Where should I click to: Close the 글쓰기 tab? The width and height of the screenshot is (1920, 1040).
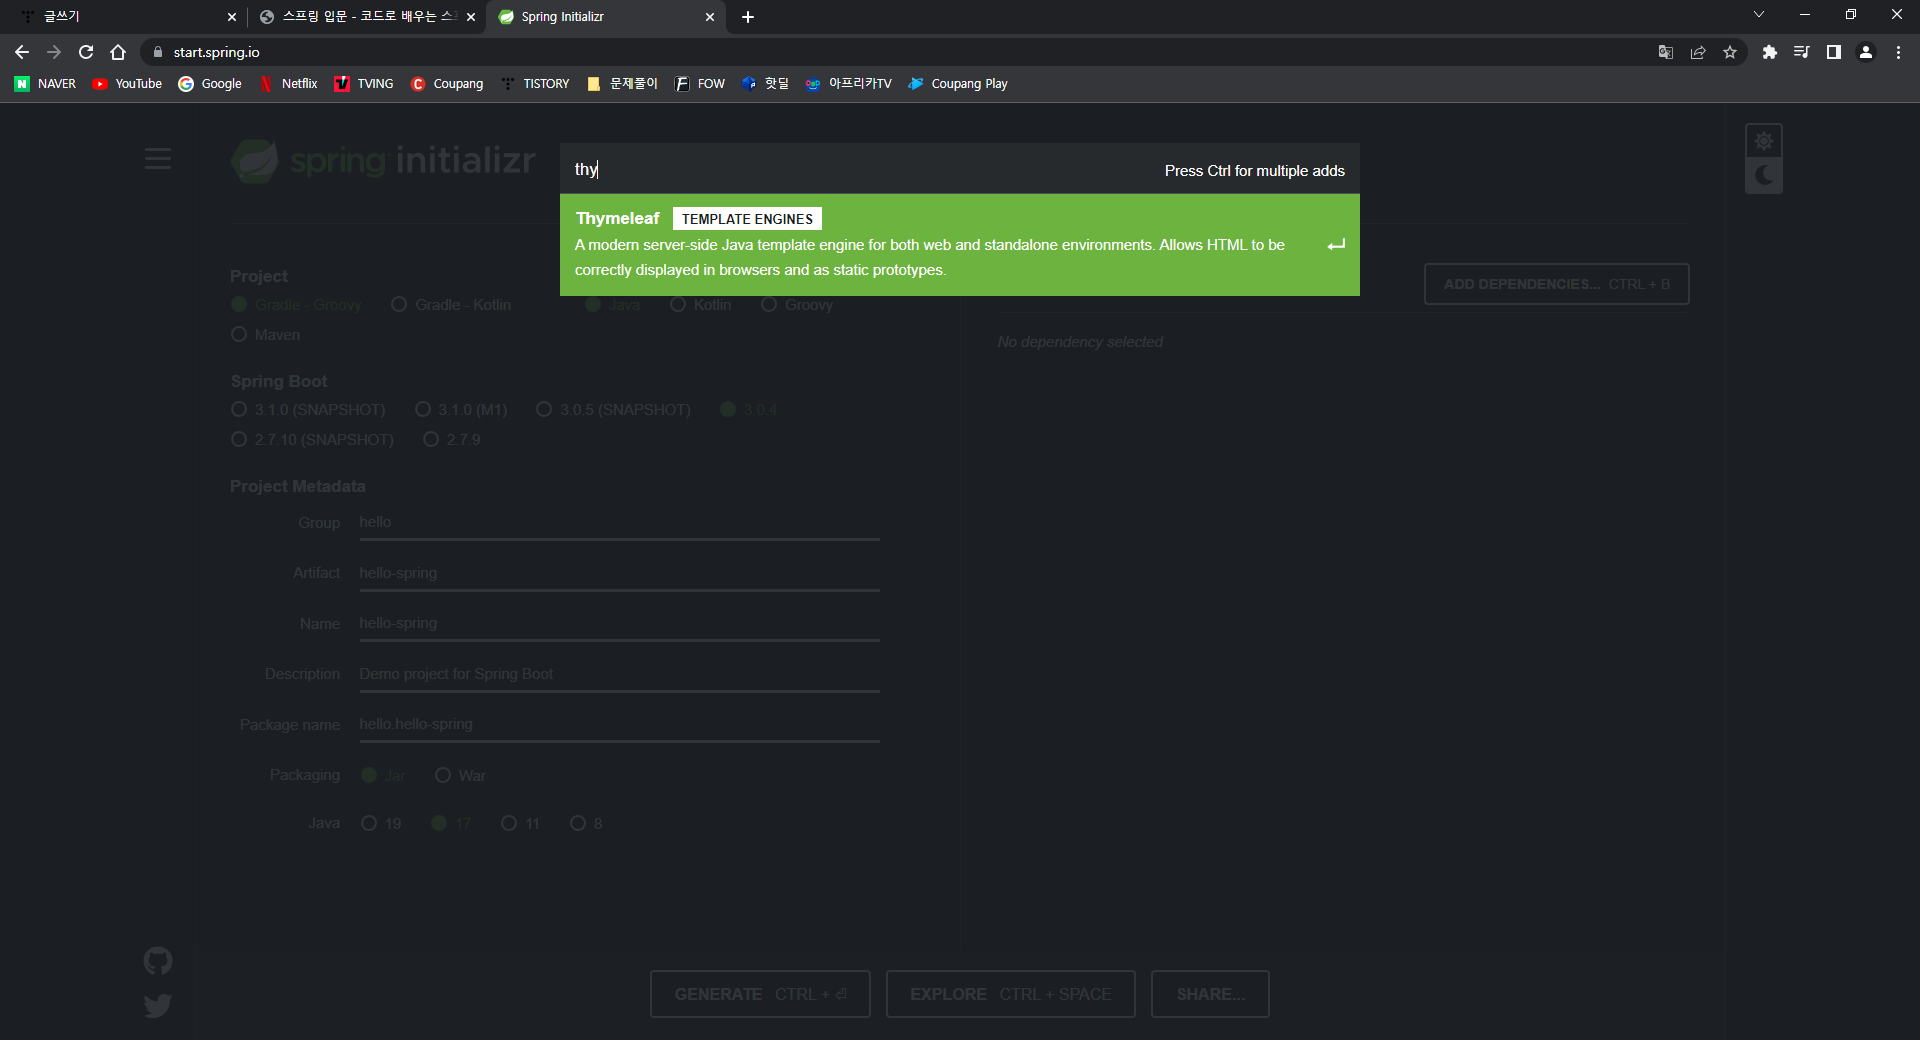click(x=232, y=17)
